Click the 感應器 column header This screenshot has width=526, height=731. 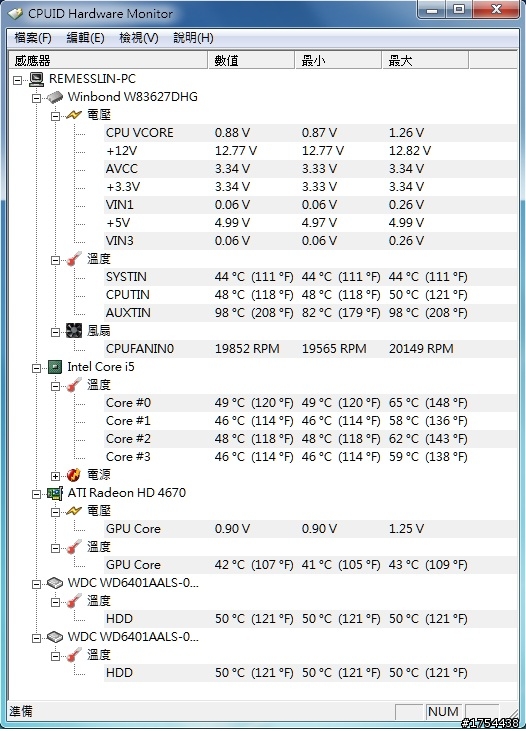pyautogui.click(x=108, y=60)
